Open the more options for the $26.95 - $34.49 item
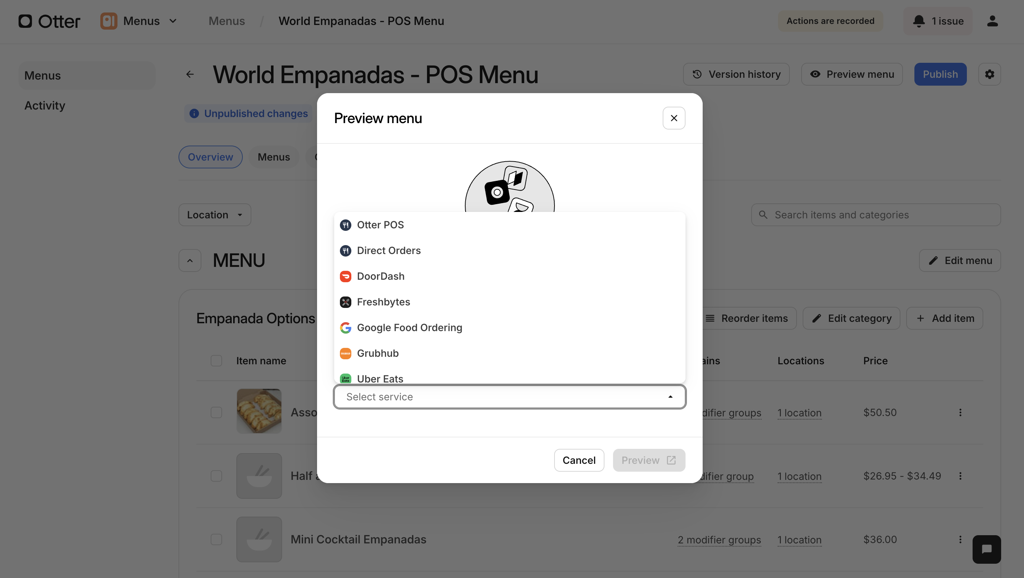 (x=960, y=476)
